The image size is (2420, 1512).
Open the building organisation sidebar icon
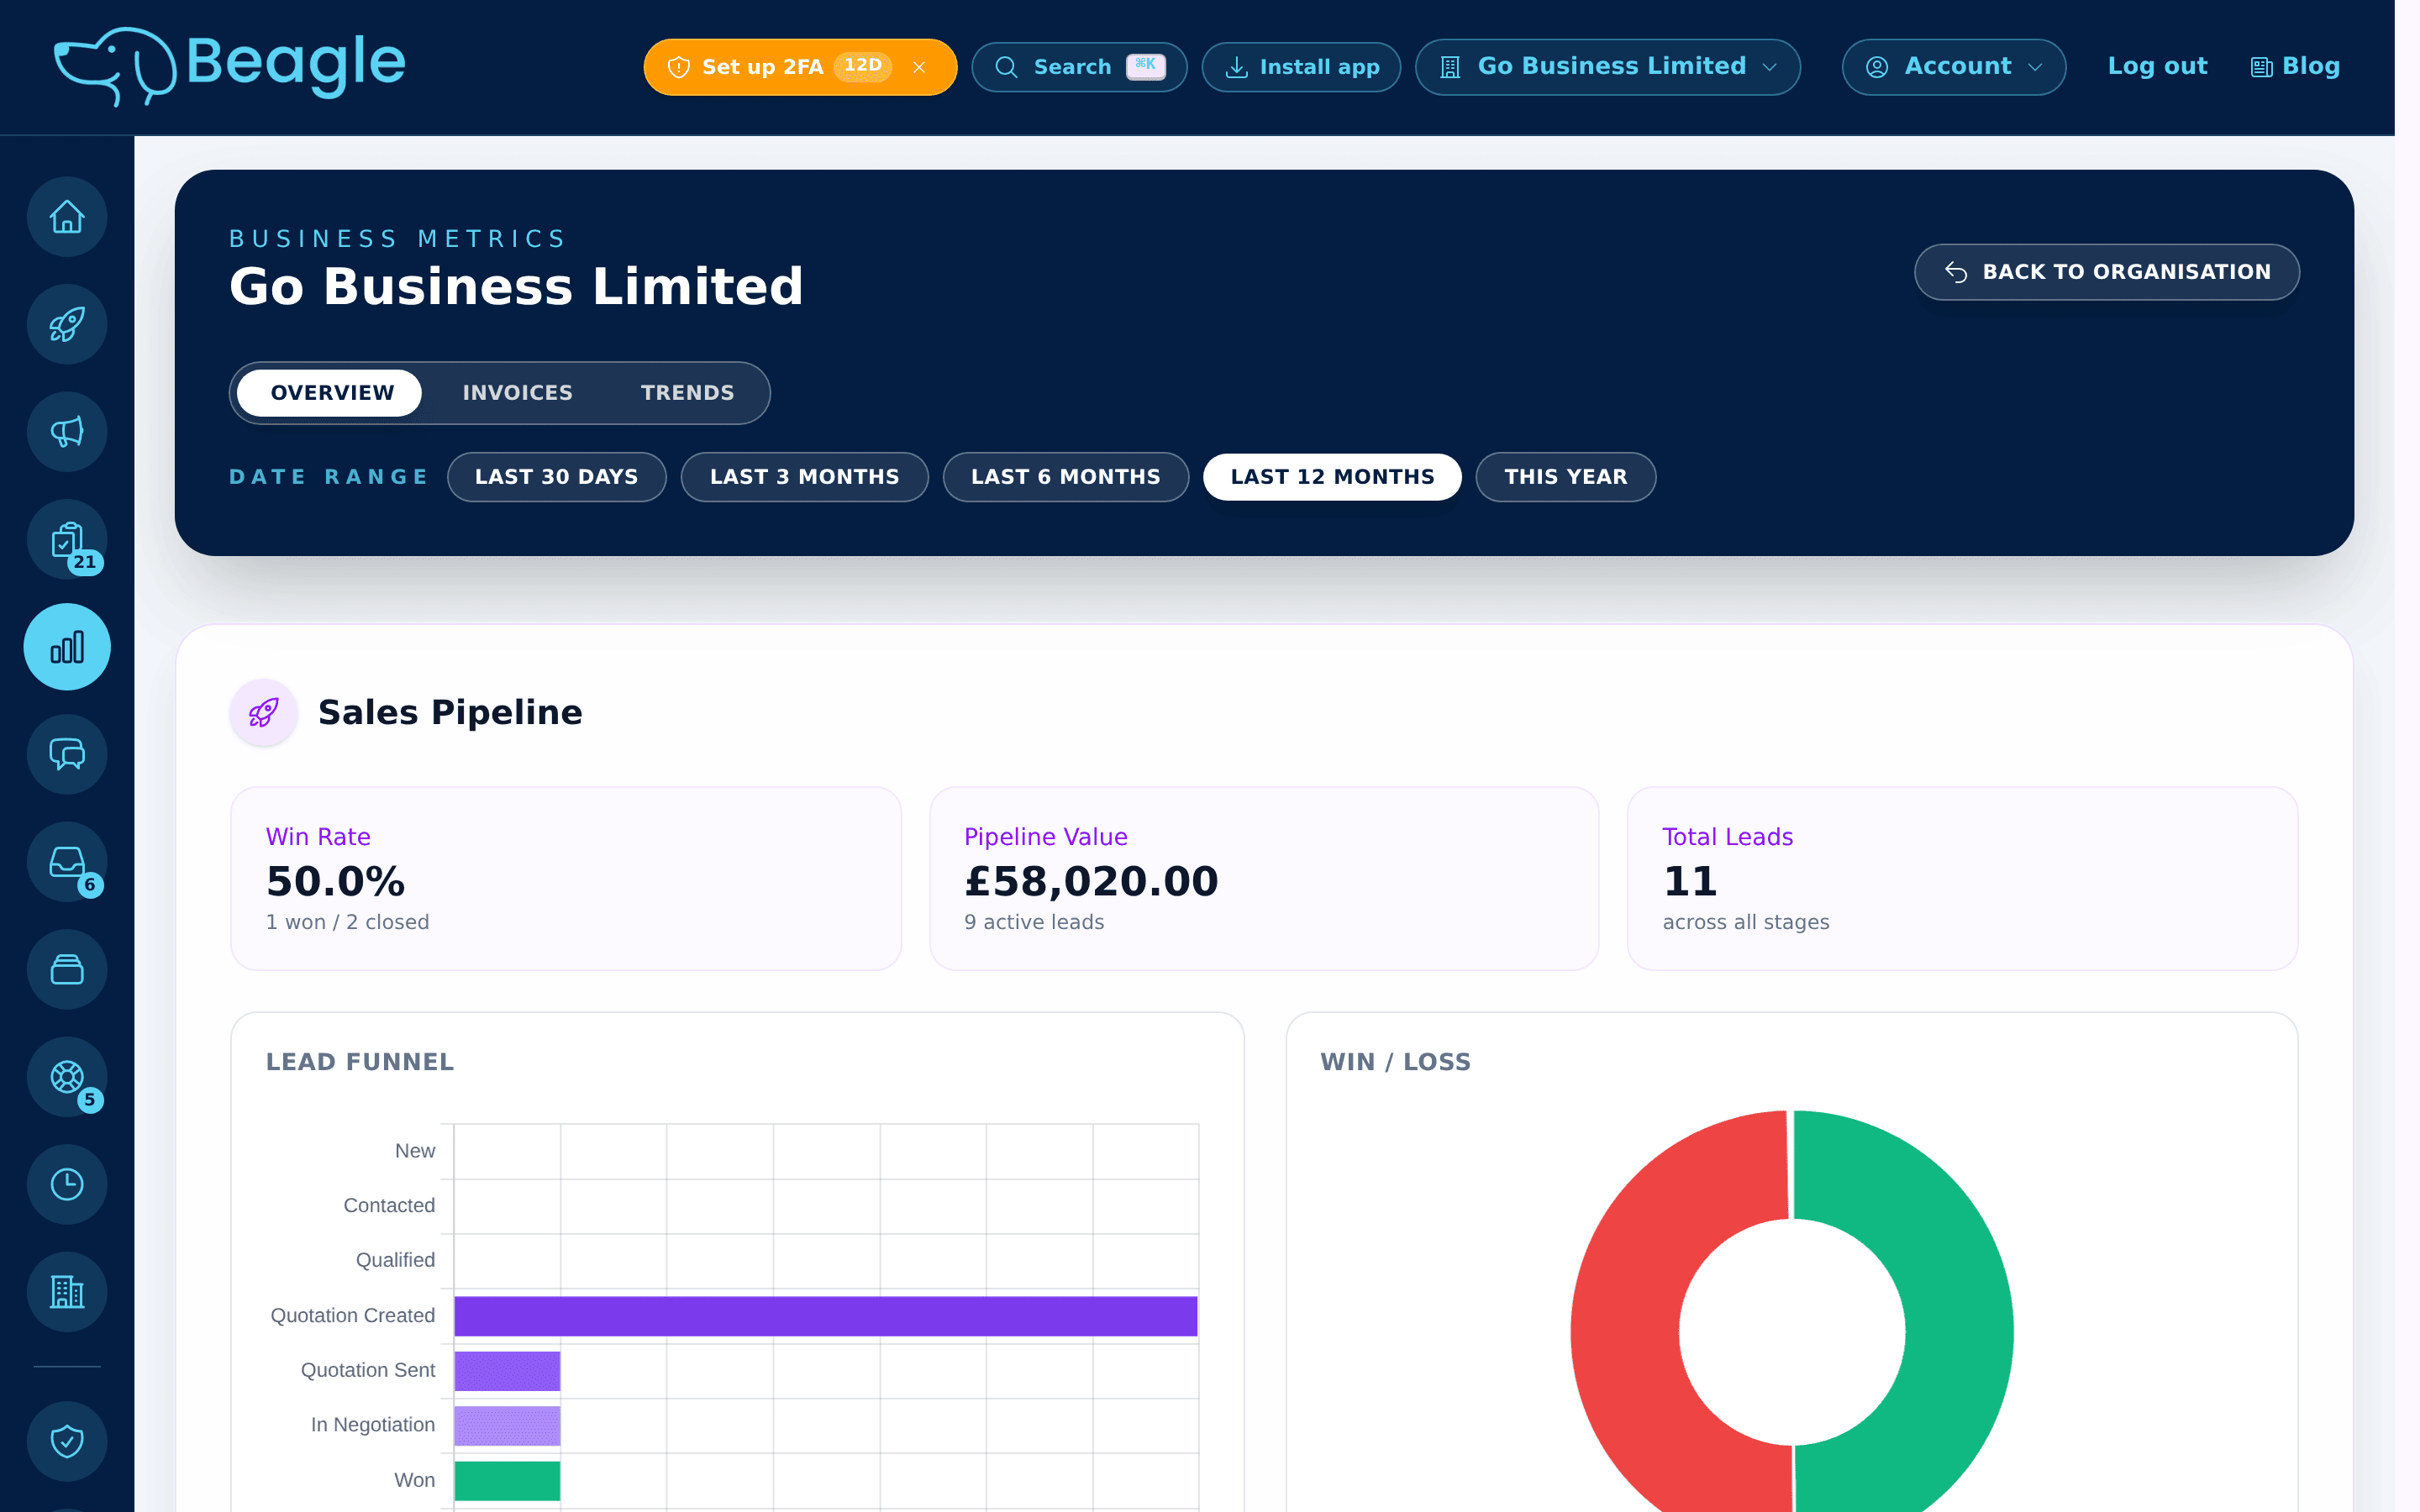click(x=67, y=1292)
